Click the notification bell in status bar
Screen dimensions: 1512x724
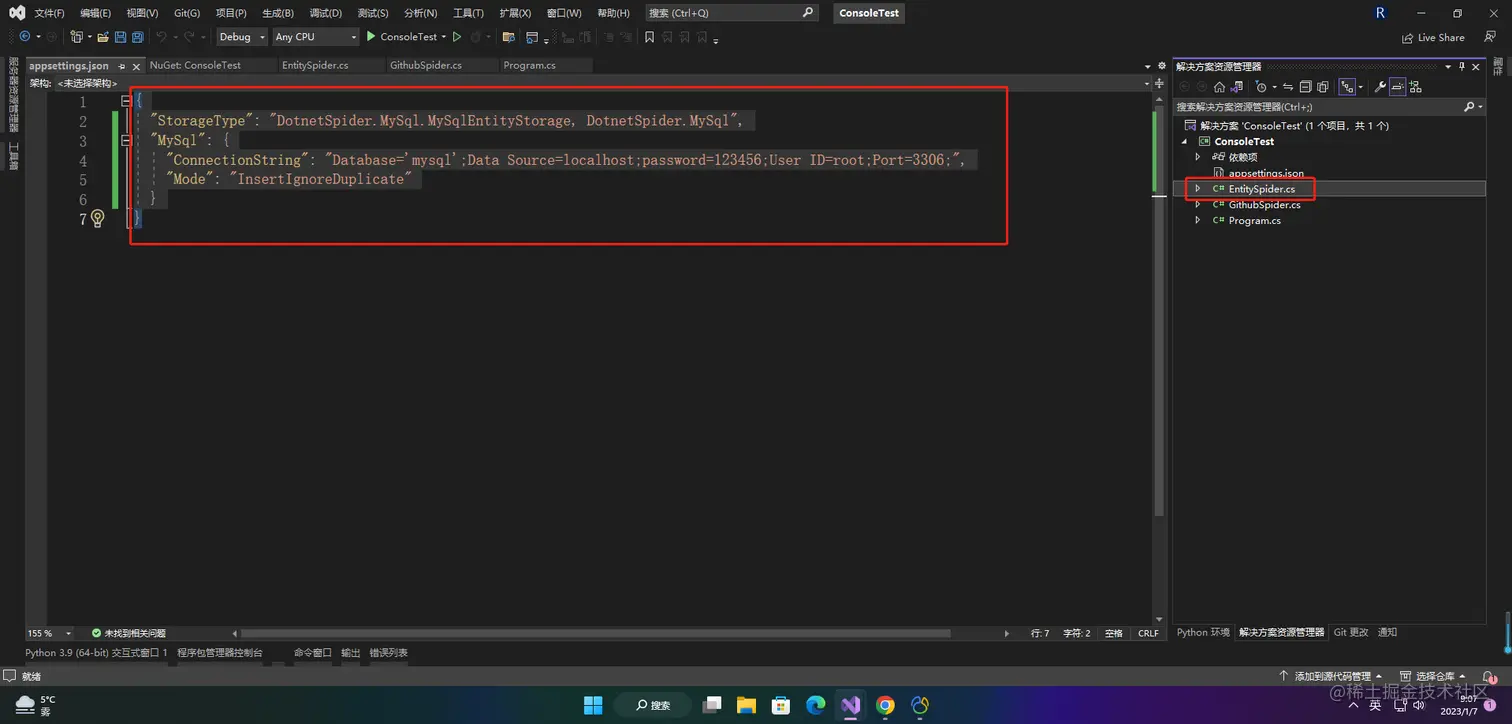pyautogui.click(x=1489, y=677)
